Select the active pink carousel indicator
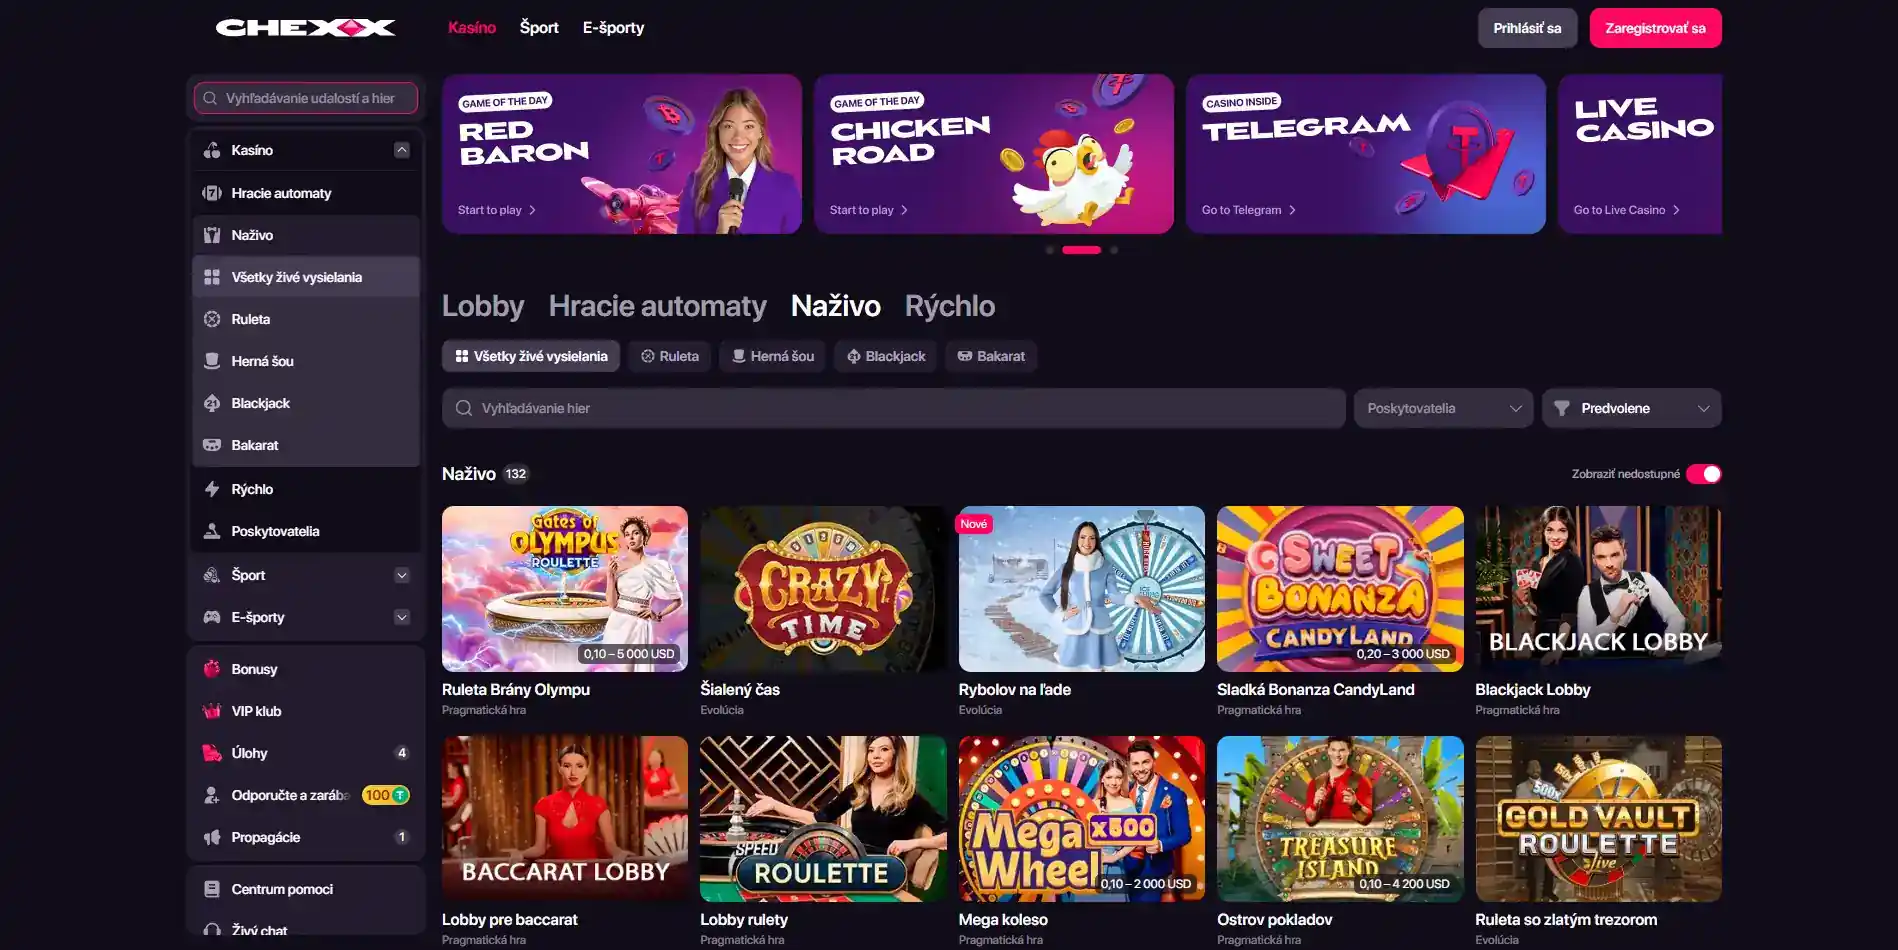 [1081, 250]
